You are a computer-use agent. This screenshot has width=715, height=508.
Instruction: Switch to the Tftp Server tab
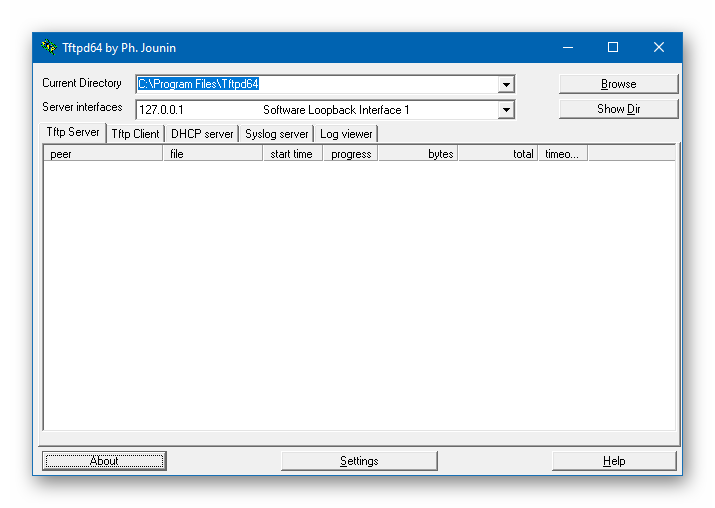[x=73, y=132]
